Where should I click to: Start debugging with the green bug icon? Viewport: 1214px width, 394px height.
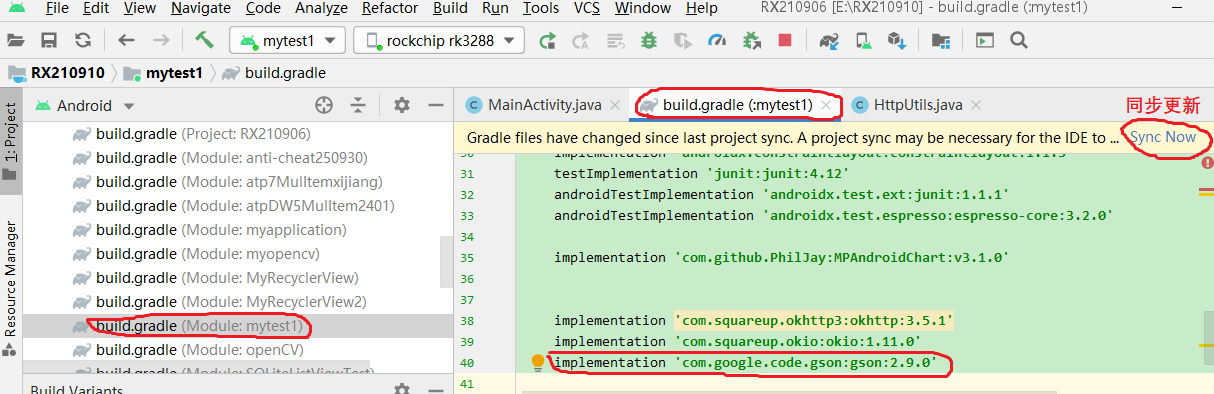tap(649, 41)
